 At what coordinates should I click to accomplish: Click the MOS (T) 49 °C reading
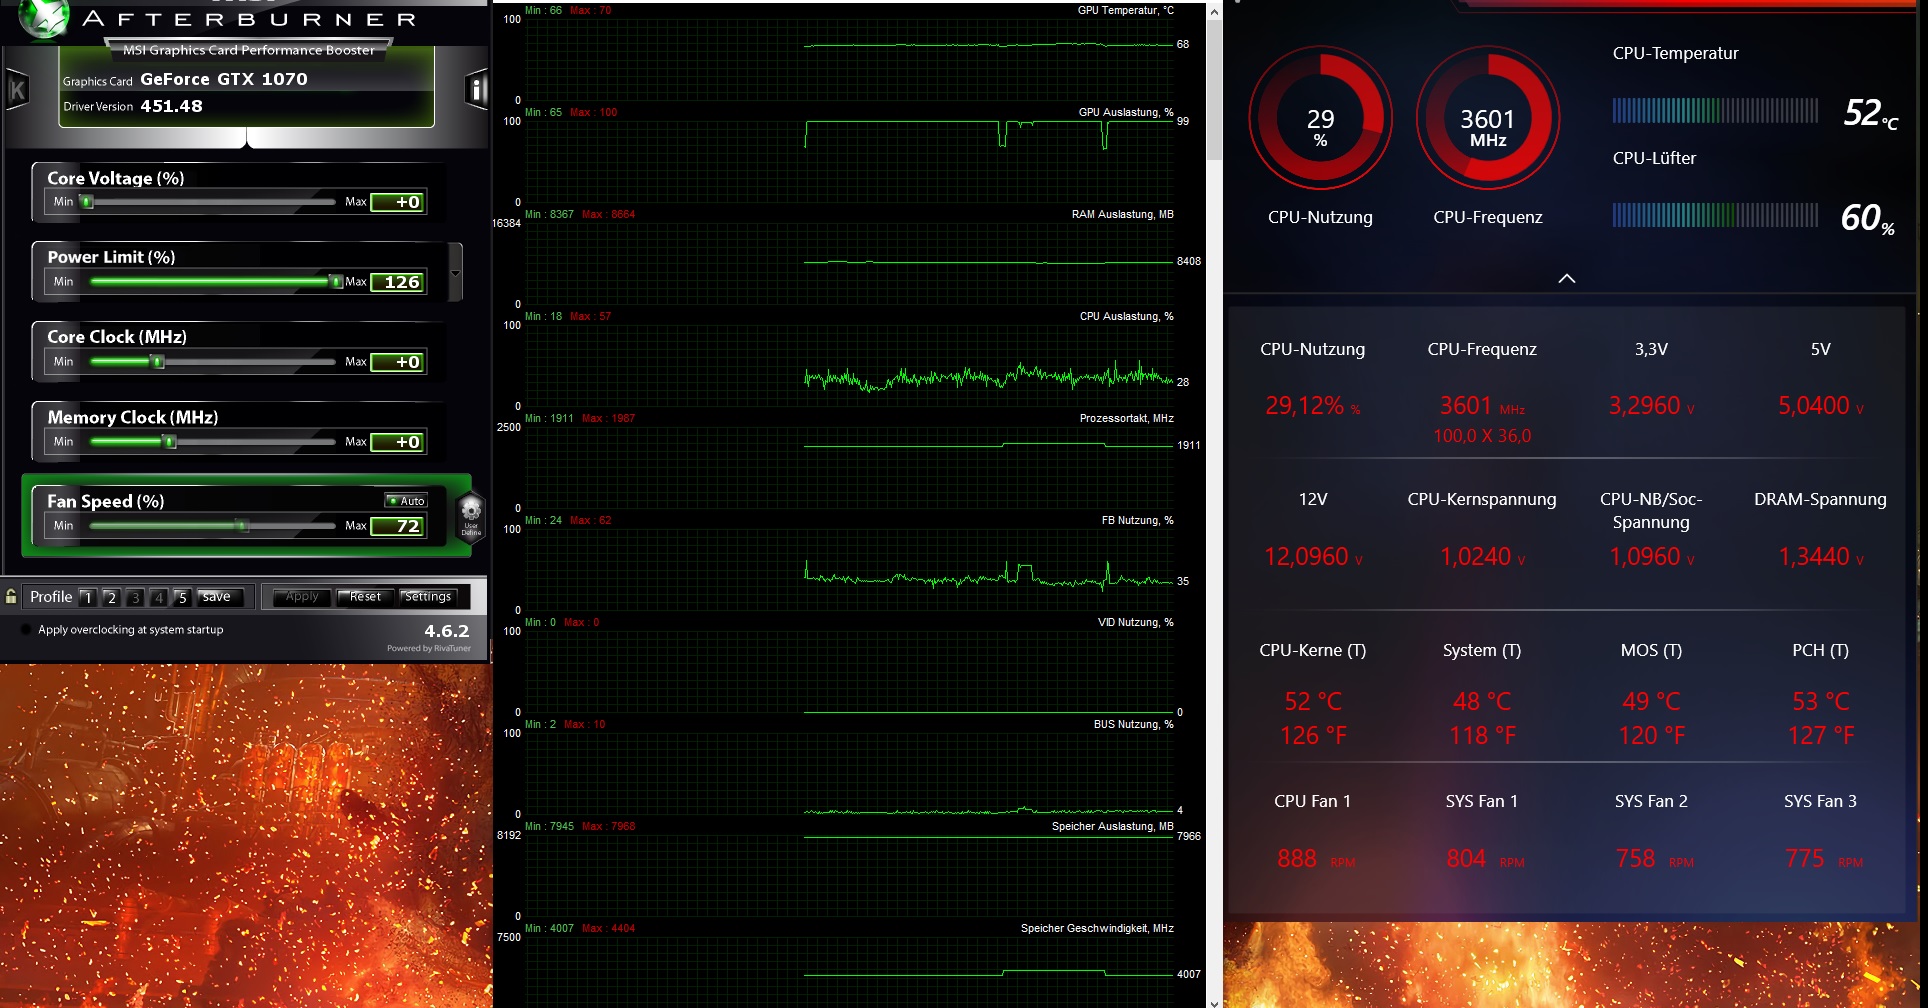pyautogui.click(x=1651, y=702)
